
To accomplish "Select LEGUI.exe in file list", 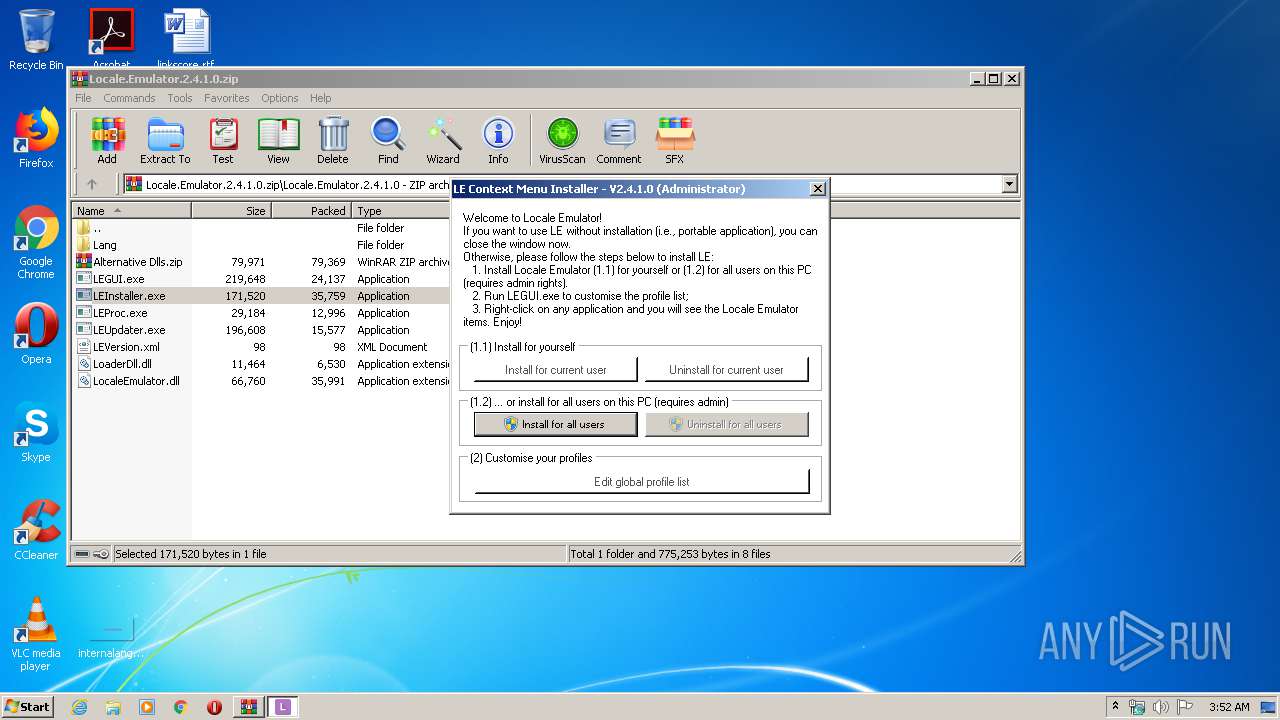I will coord(261,279).
